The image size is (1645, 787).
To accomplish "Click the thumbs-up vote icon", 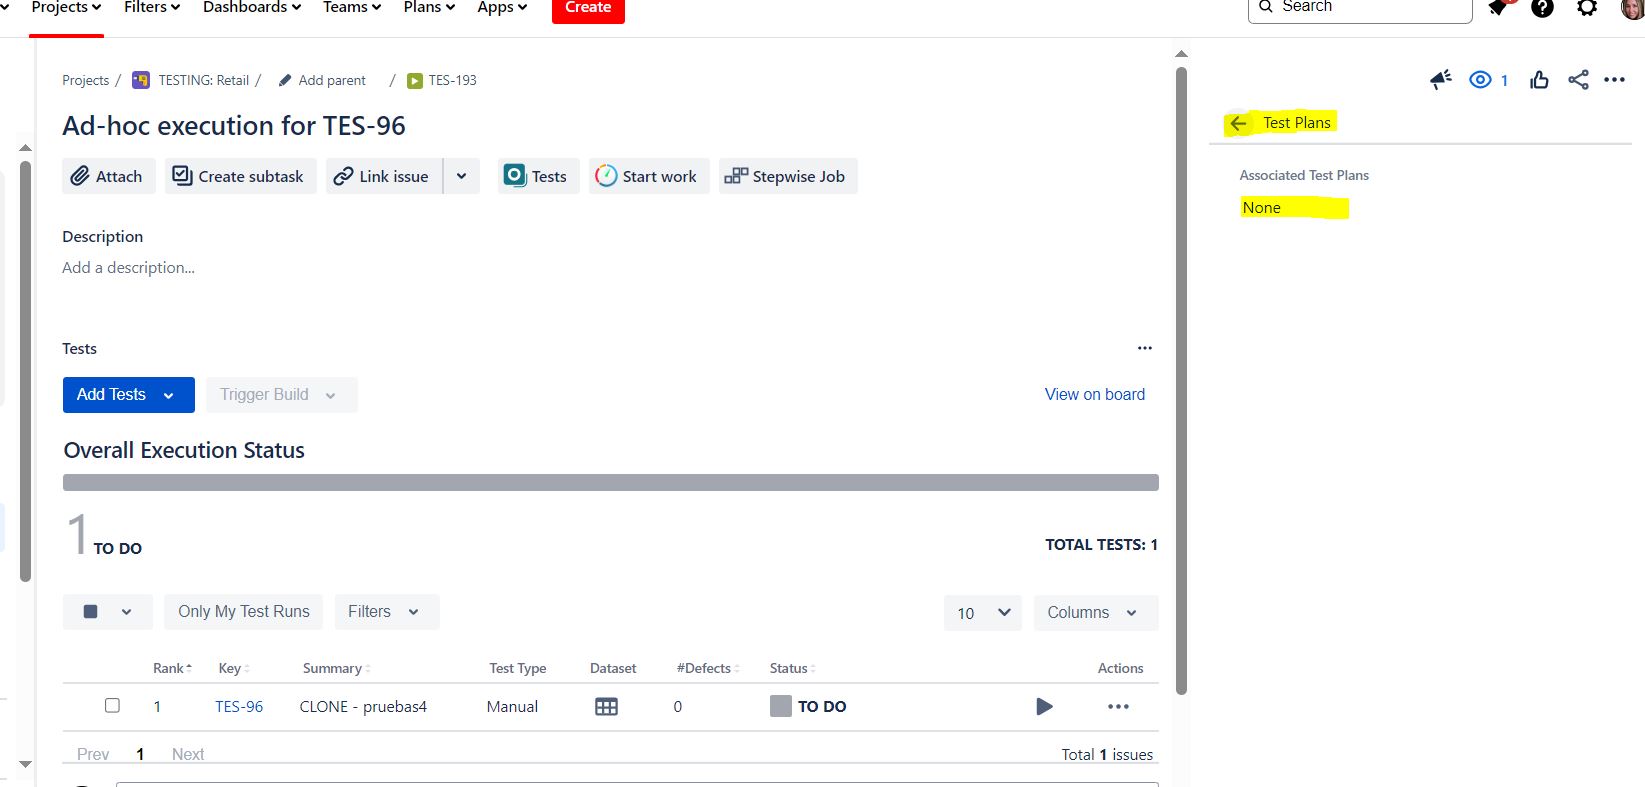I will coord(1539,80).
